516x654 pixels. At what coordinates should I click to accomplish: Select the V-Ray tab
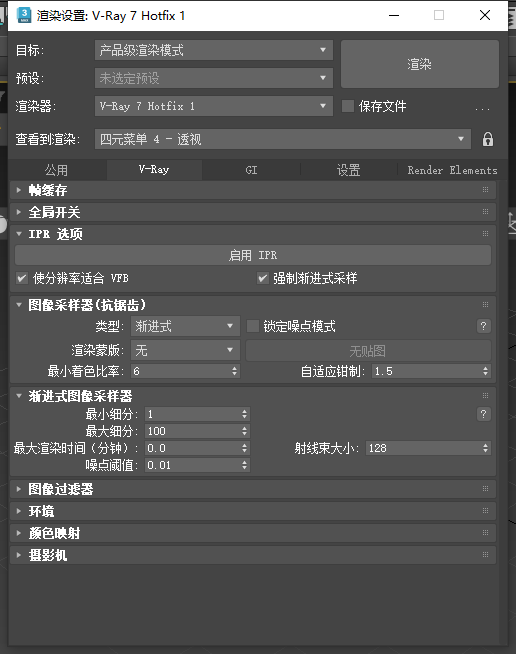[154, 170]
